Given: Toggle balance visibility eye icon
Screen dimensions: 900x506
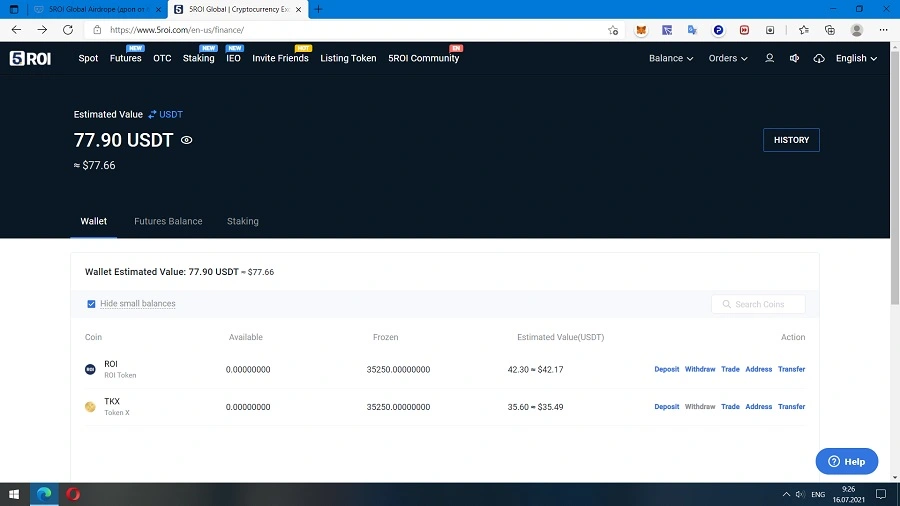Looking at the screenshot, I should pos(187,140).
